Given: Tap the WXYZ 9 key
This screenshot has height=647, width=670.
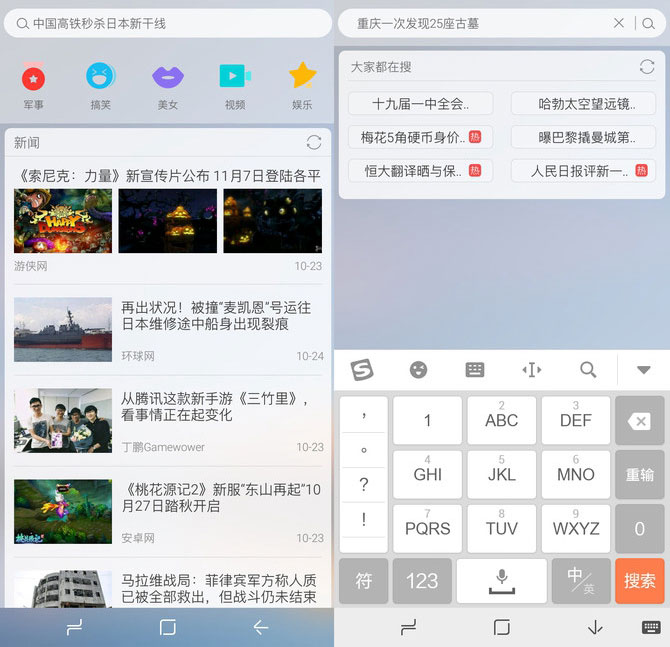Looking at the screenshot, I should click(x=576, y=529).
